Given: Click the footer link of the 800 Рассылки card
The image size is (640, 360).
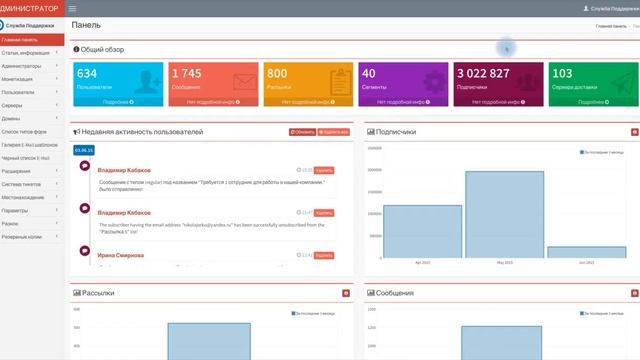Looking at the screenshot, I should coord(308,102).
